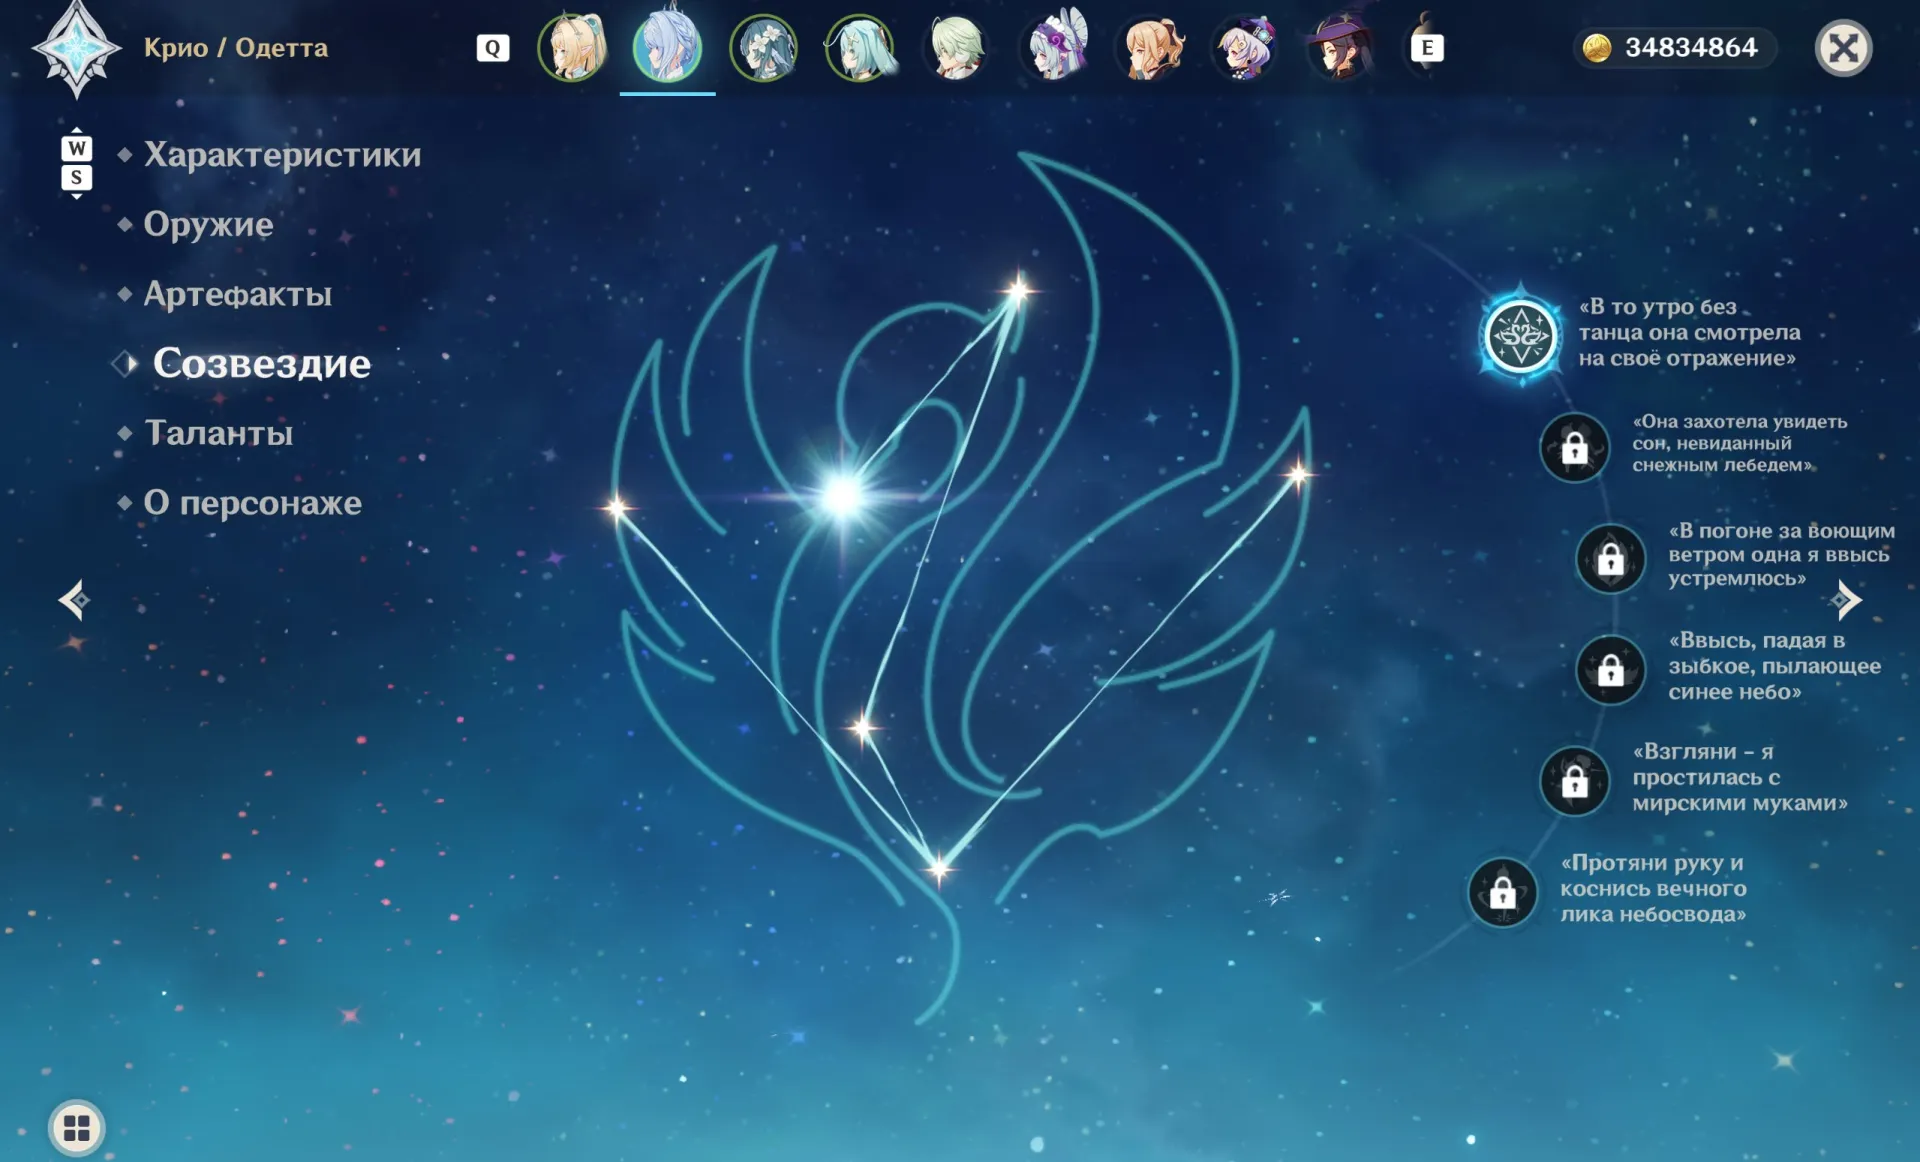
Task: Select the lilac-haired character with hat charm
Action: pos(1246,47)
